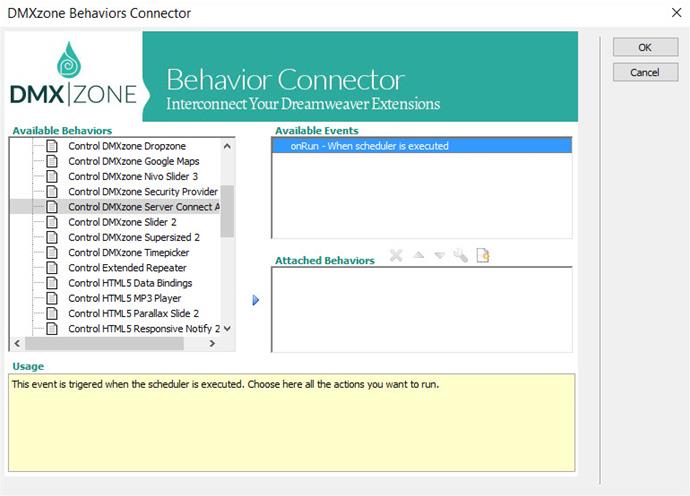Select Control Extended Repeater behavior
690x496 pixels.
pyautogui.click(x=127, y=268)
